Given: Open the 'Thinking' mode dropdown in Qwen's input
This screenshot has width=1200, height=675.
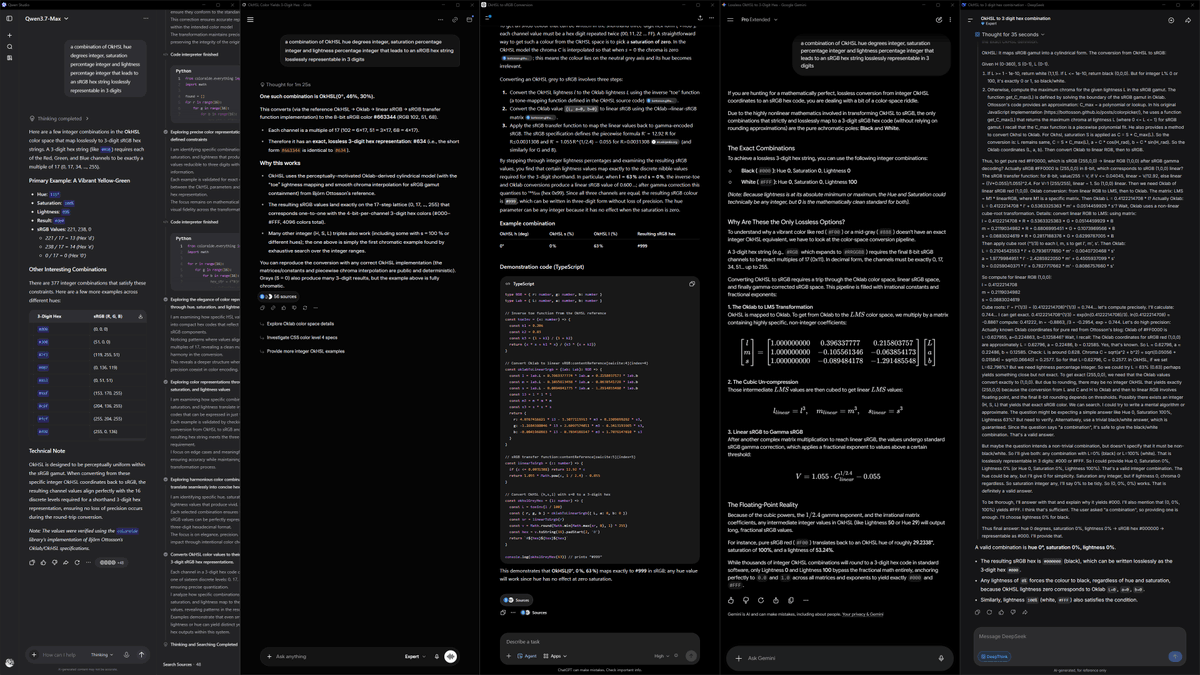Looking at the screenshot, I should coord(103,655).
